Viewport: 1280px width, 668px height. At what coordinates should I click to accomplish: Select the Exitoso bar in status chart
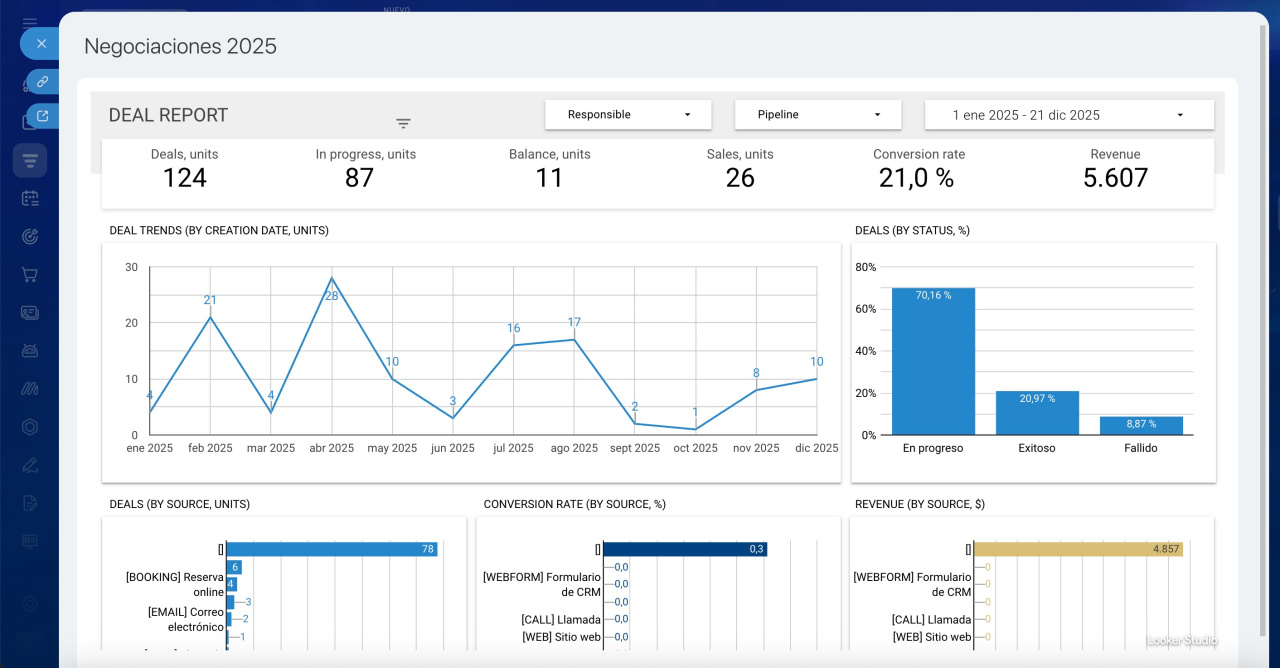point(1037,412)
